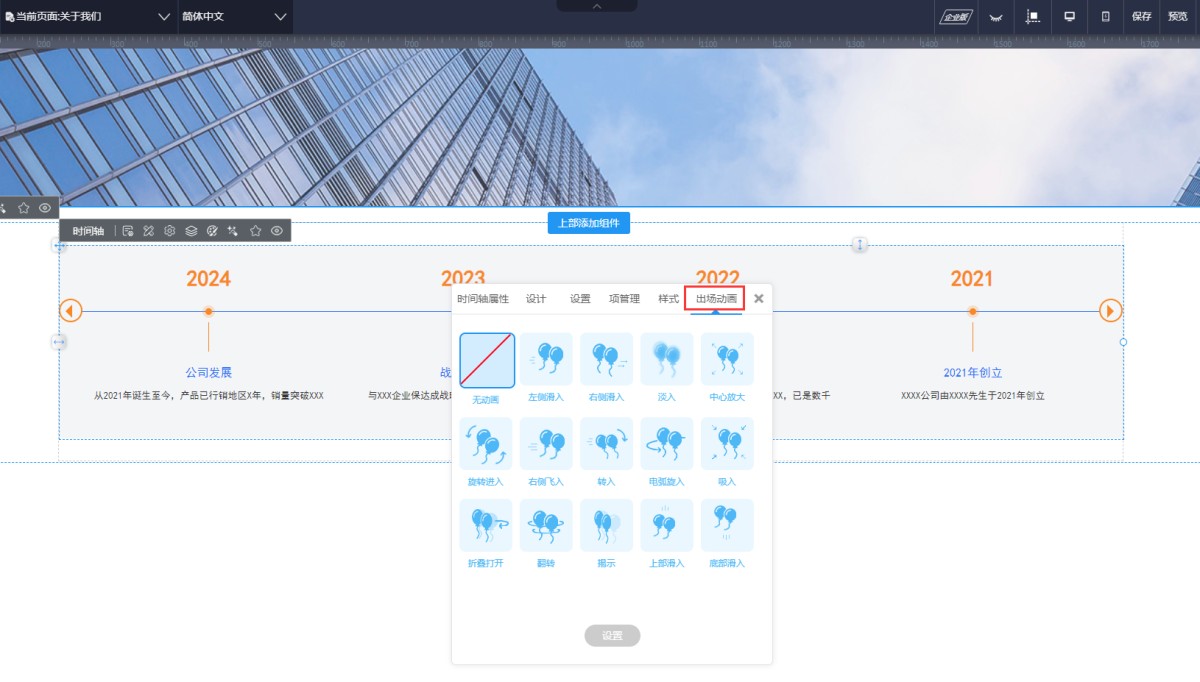Apply the 电弧旋入 animation
Screen dimensions: 1200x682
click(x=667, y=444)
